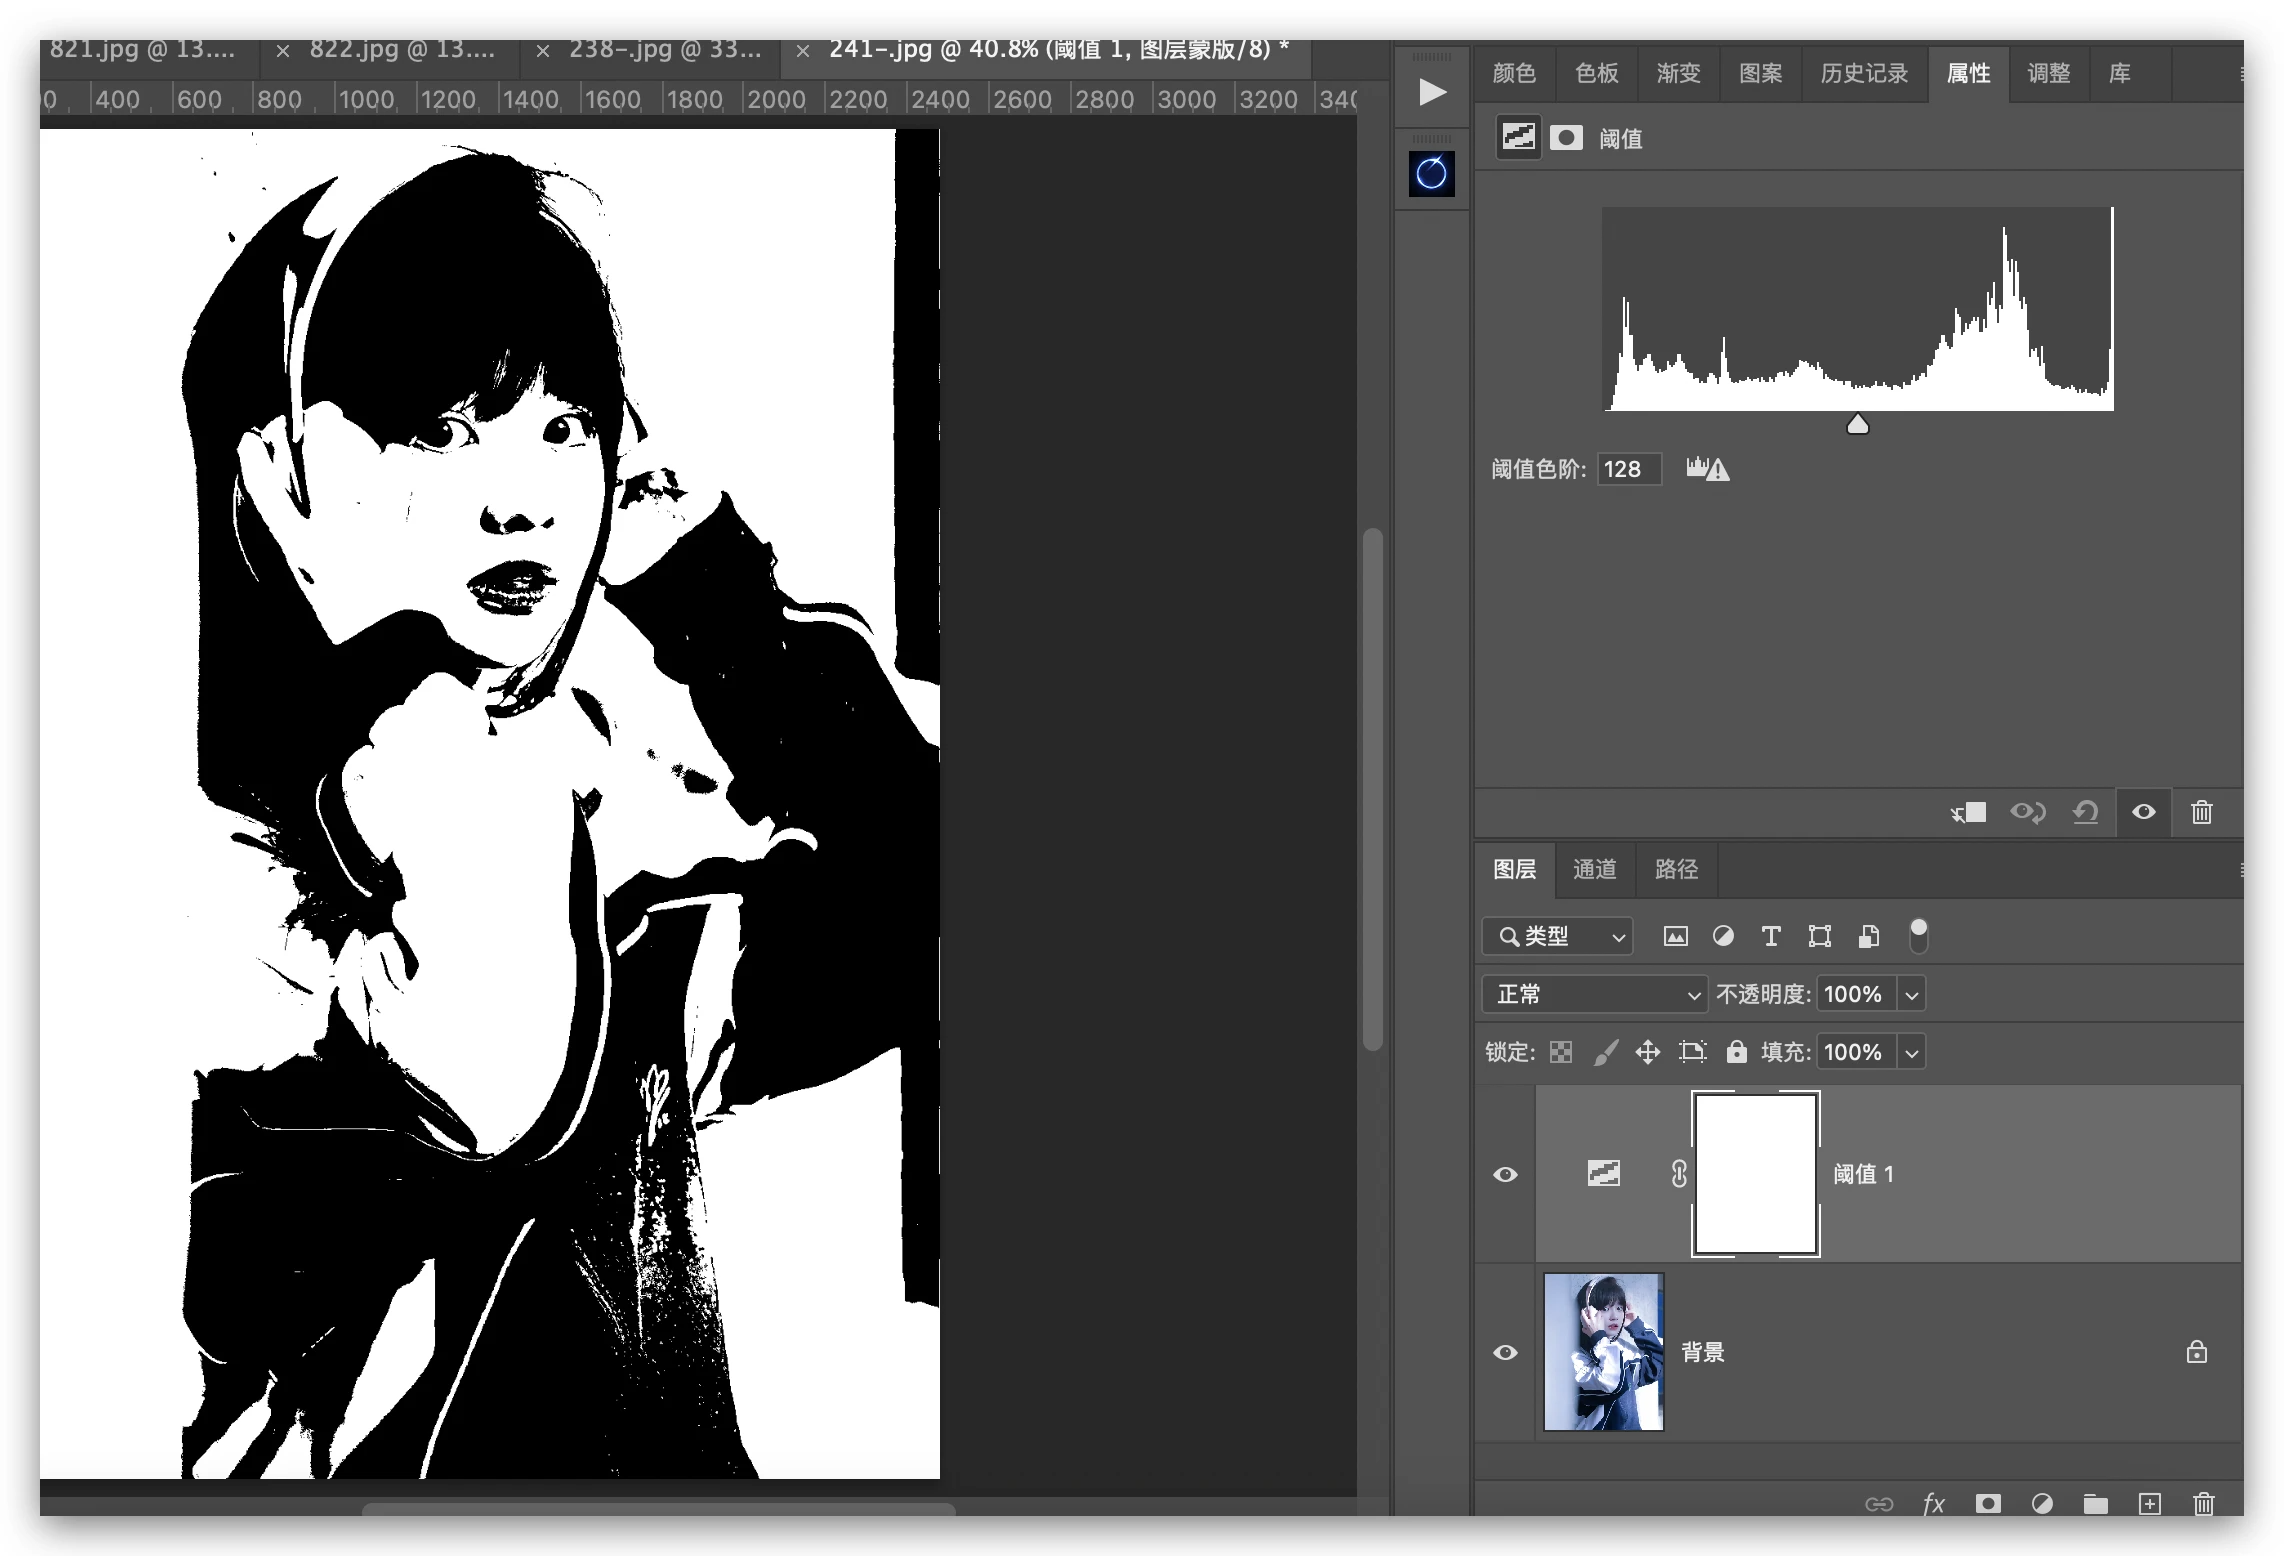This screenshot has height=1556, width=2284.
Task: Hide the 阈值 1 layer
Action: point(1505,1174)
